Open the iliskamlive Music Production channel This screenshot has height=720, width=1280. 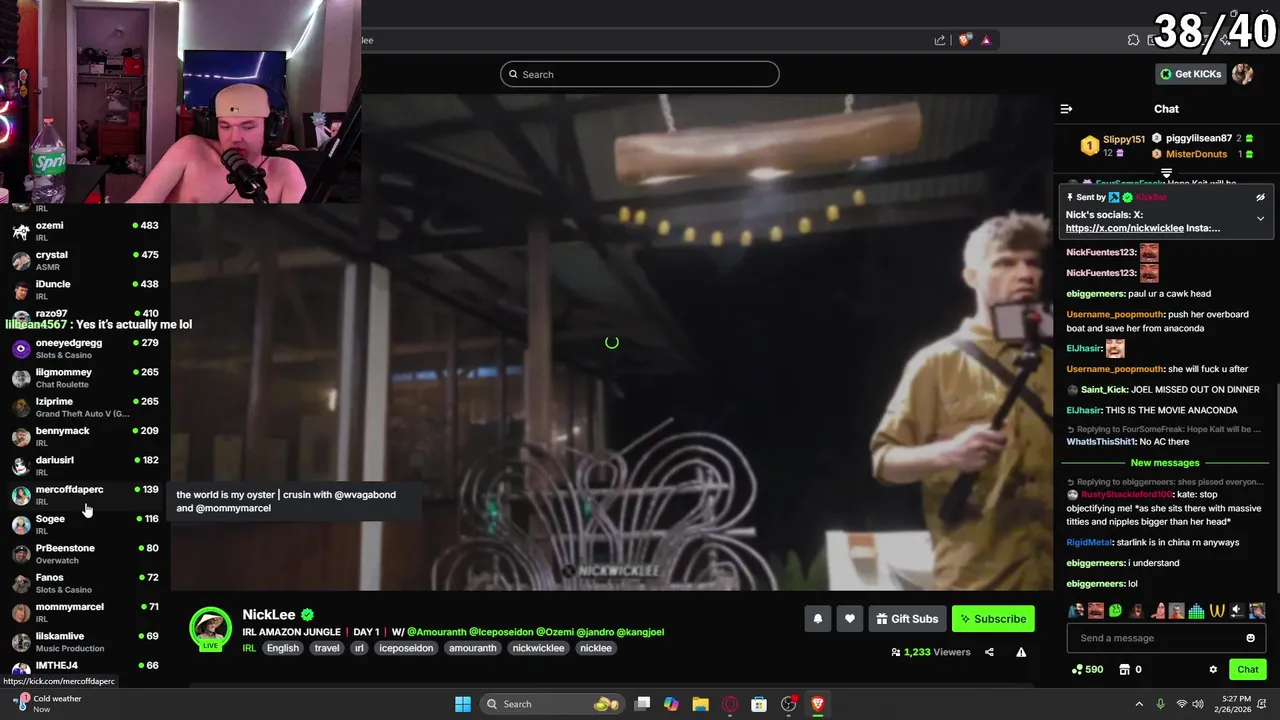point(85,642)
